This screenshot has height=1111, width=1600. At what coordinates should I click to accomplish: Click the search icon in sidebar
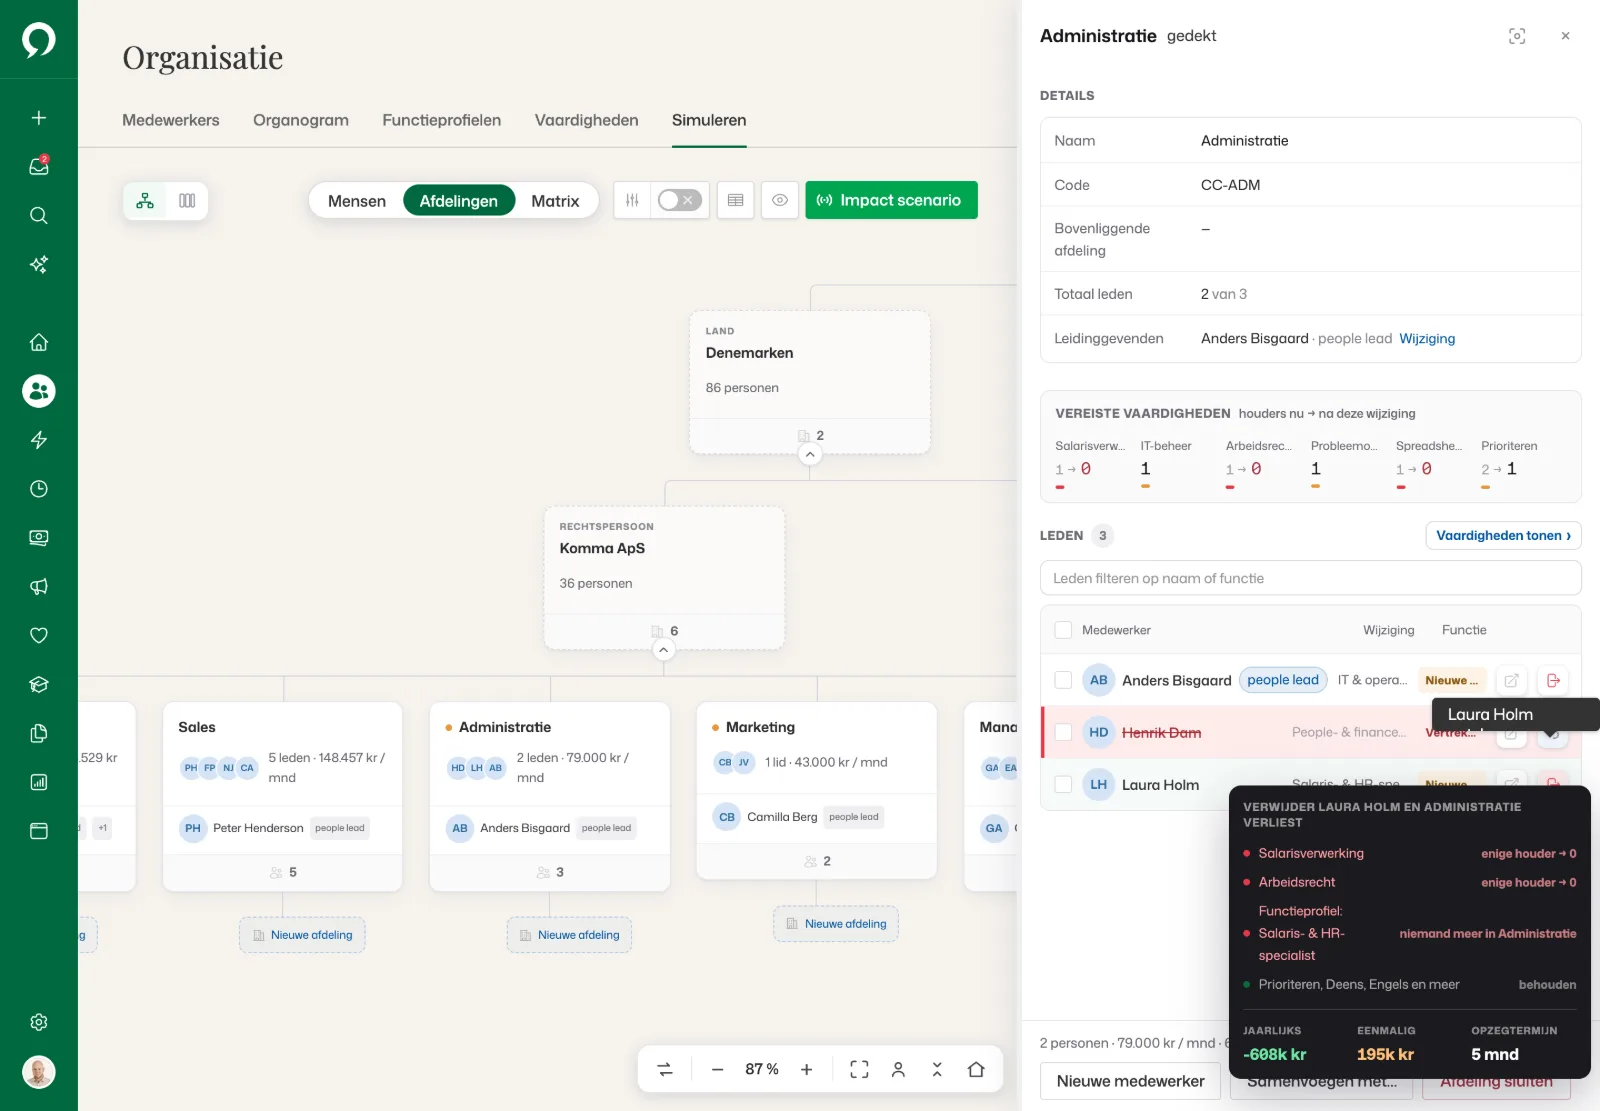(39, 215)
